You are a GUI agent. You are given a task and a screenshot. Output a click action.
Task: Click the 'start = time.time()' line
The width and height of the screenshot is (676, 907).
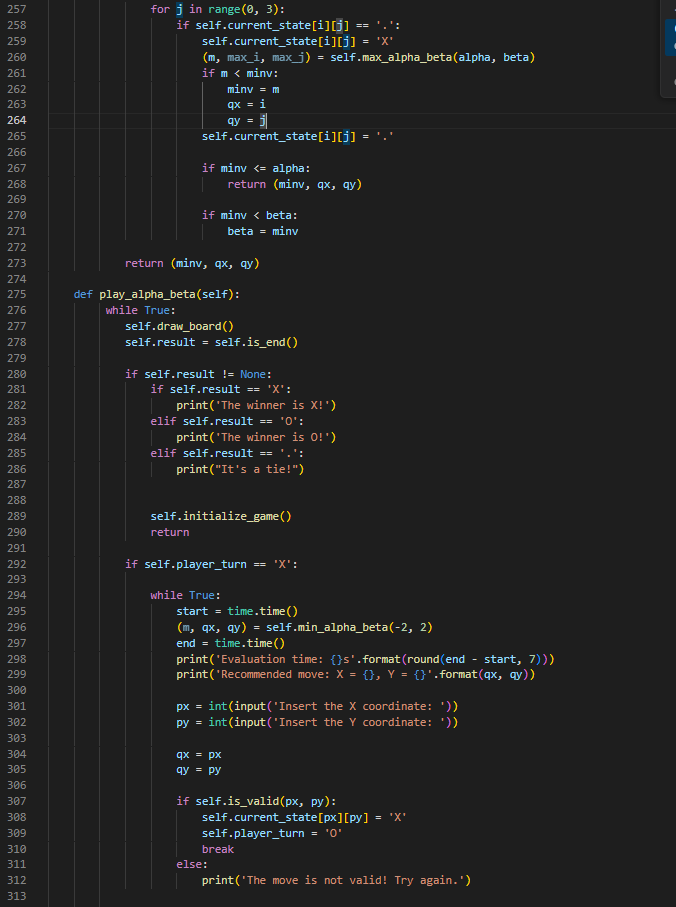tap(237, 611)
